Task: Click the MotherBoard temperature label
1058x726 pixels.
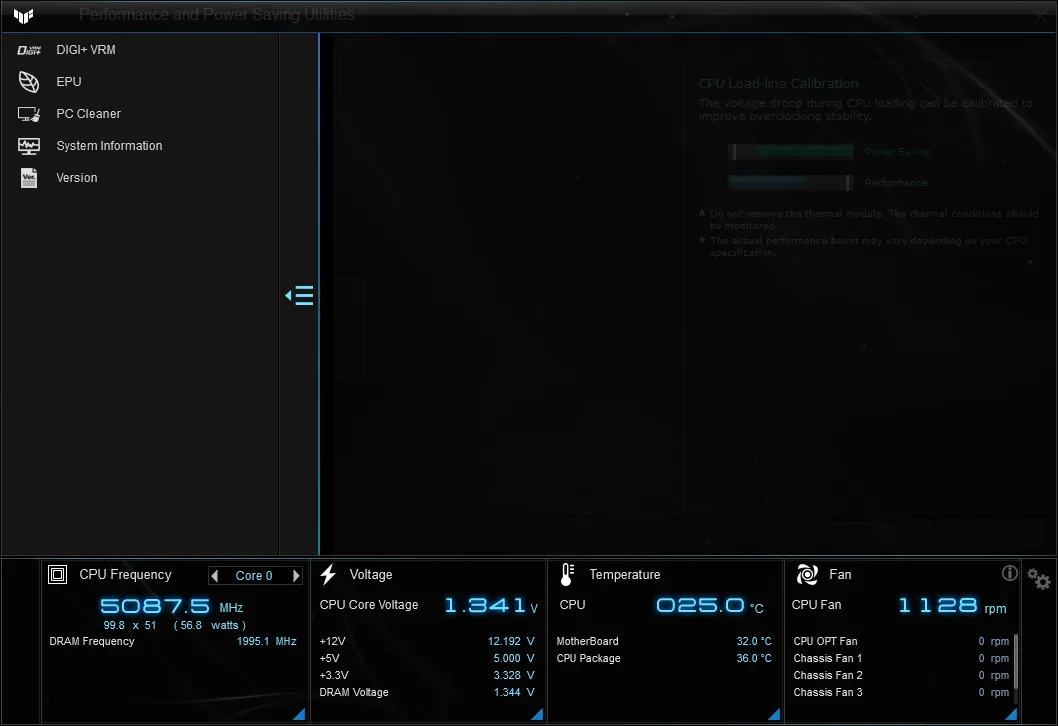Action: (x=587, y=642)
